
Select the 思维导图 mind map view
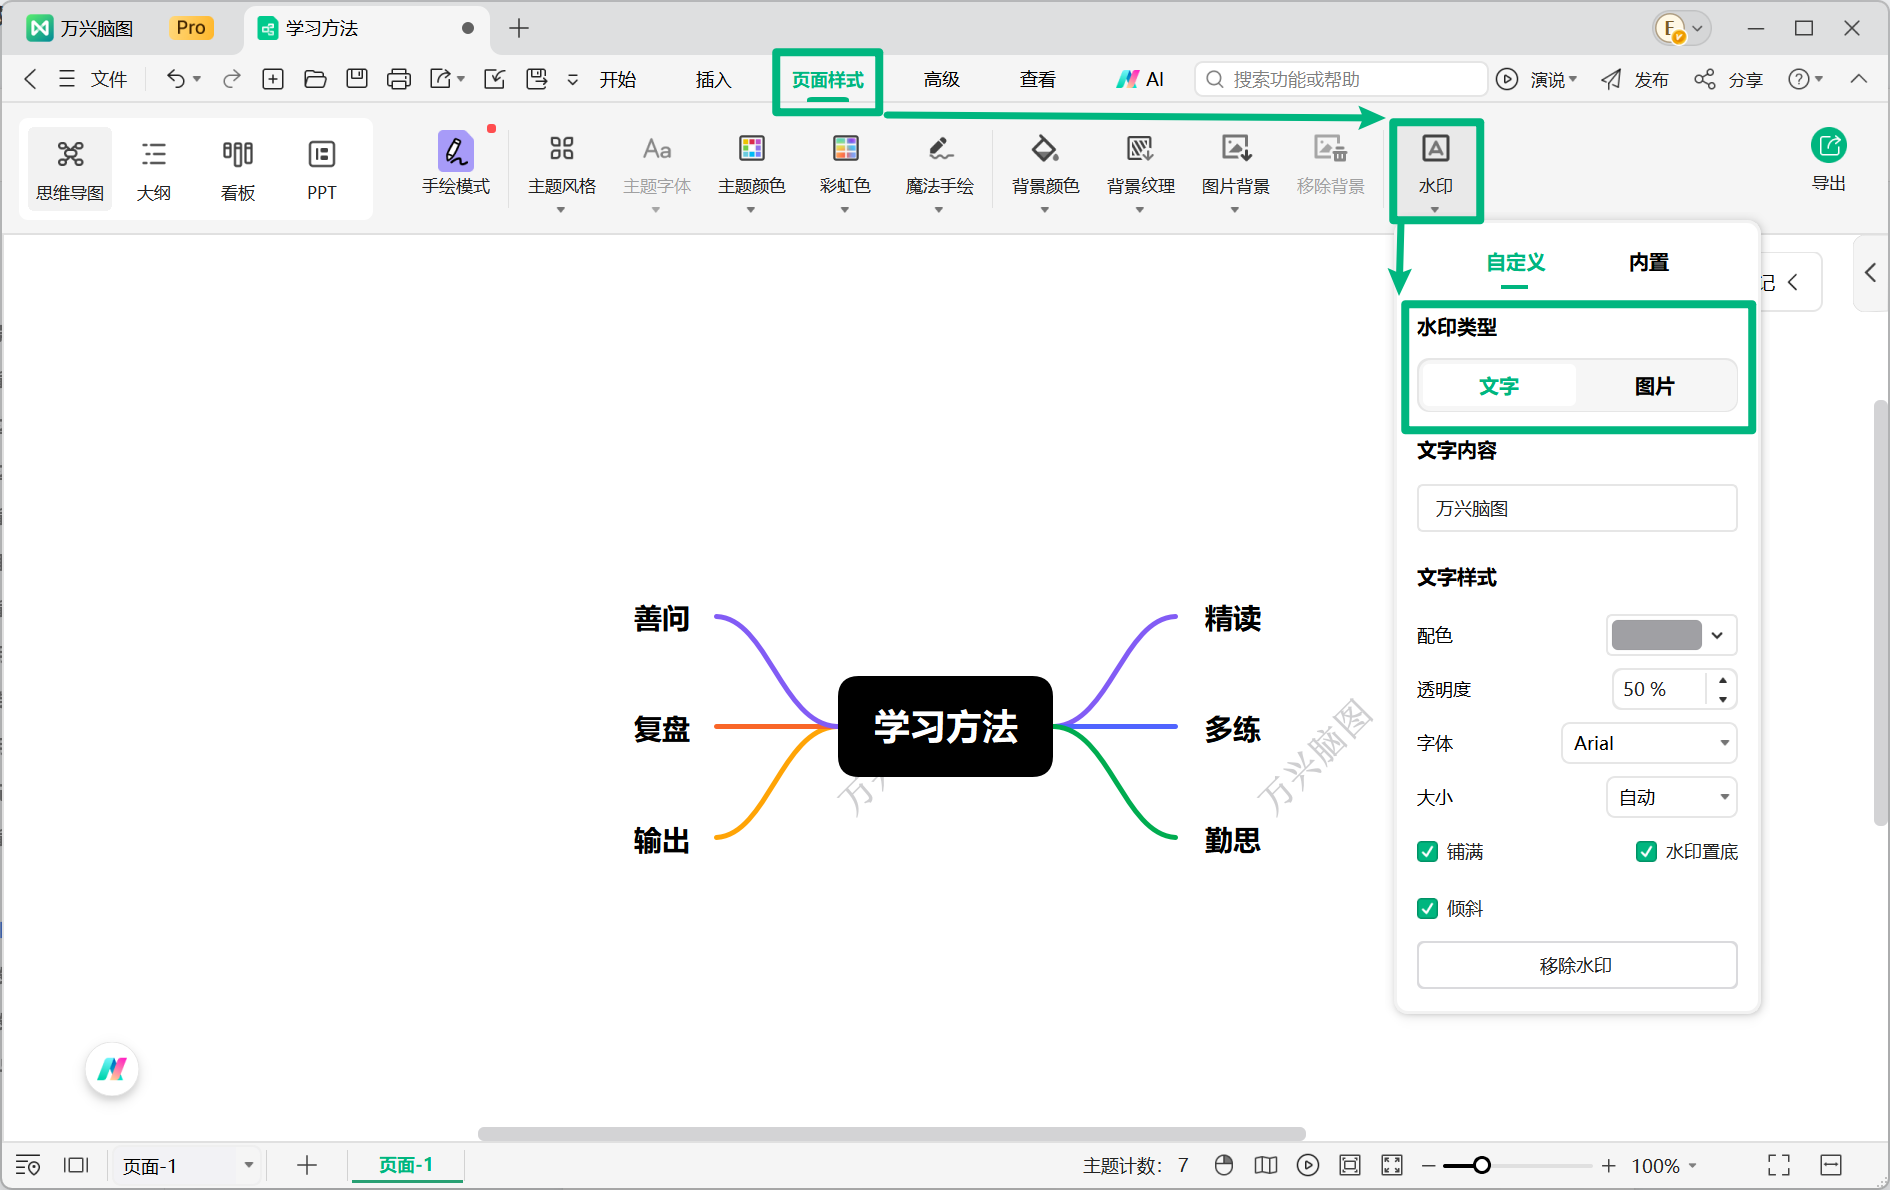pos(70,169)
